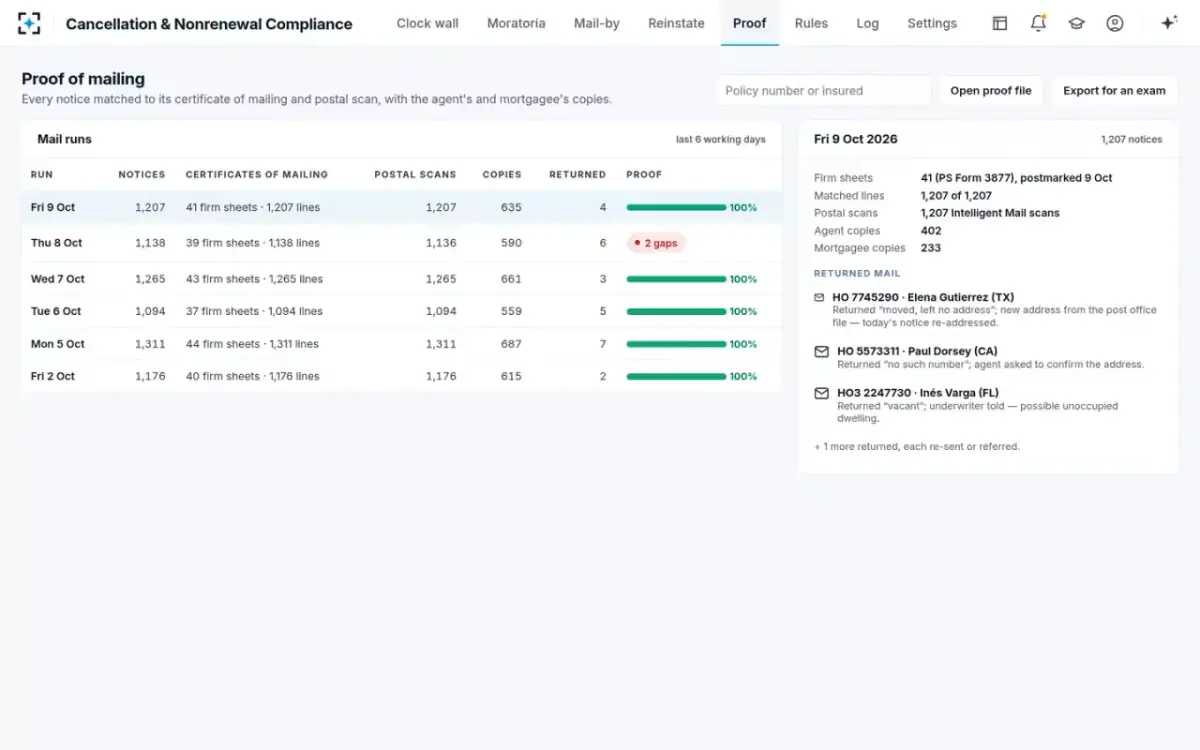The width and height of the screenshot is (1200, 750).
Task: Select the Thu 8 Oct mail run
Action: [401, 243]
